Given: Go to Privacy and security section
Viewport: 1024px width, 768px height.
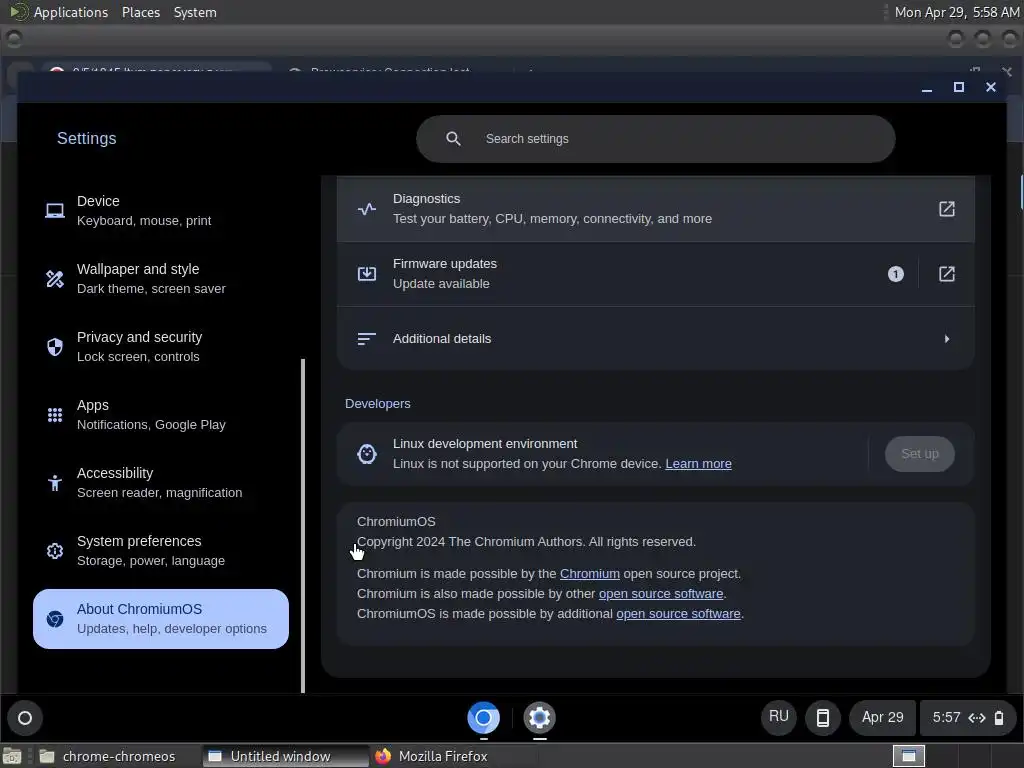Looking at the screenshot, I should [x=161, y=346].
